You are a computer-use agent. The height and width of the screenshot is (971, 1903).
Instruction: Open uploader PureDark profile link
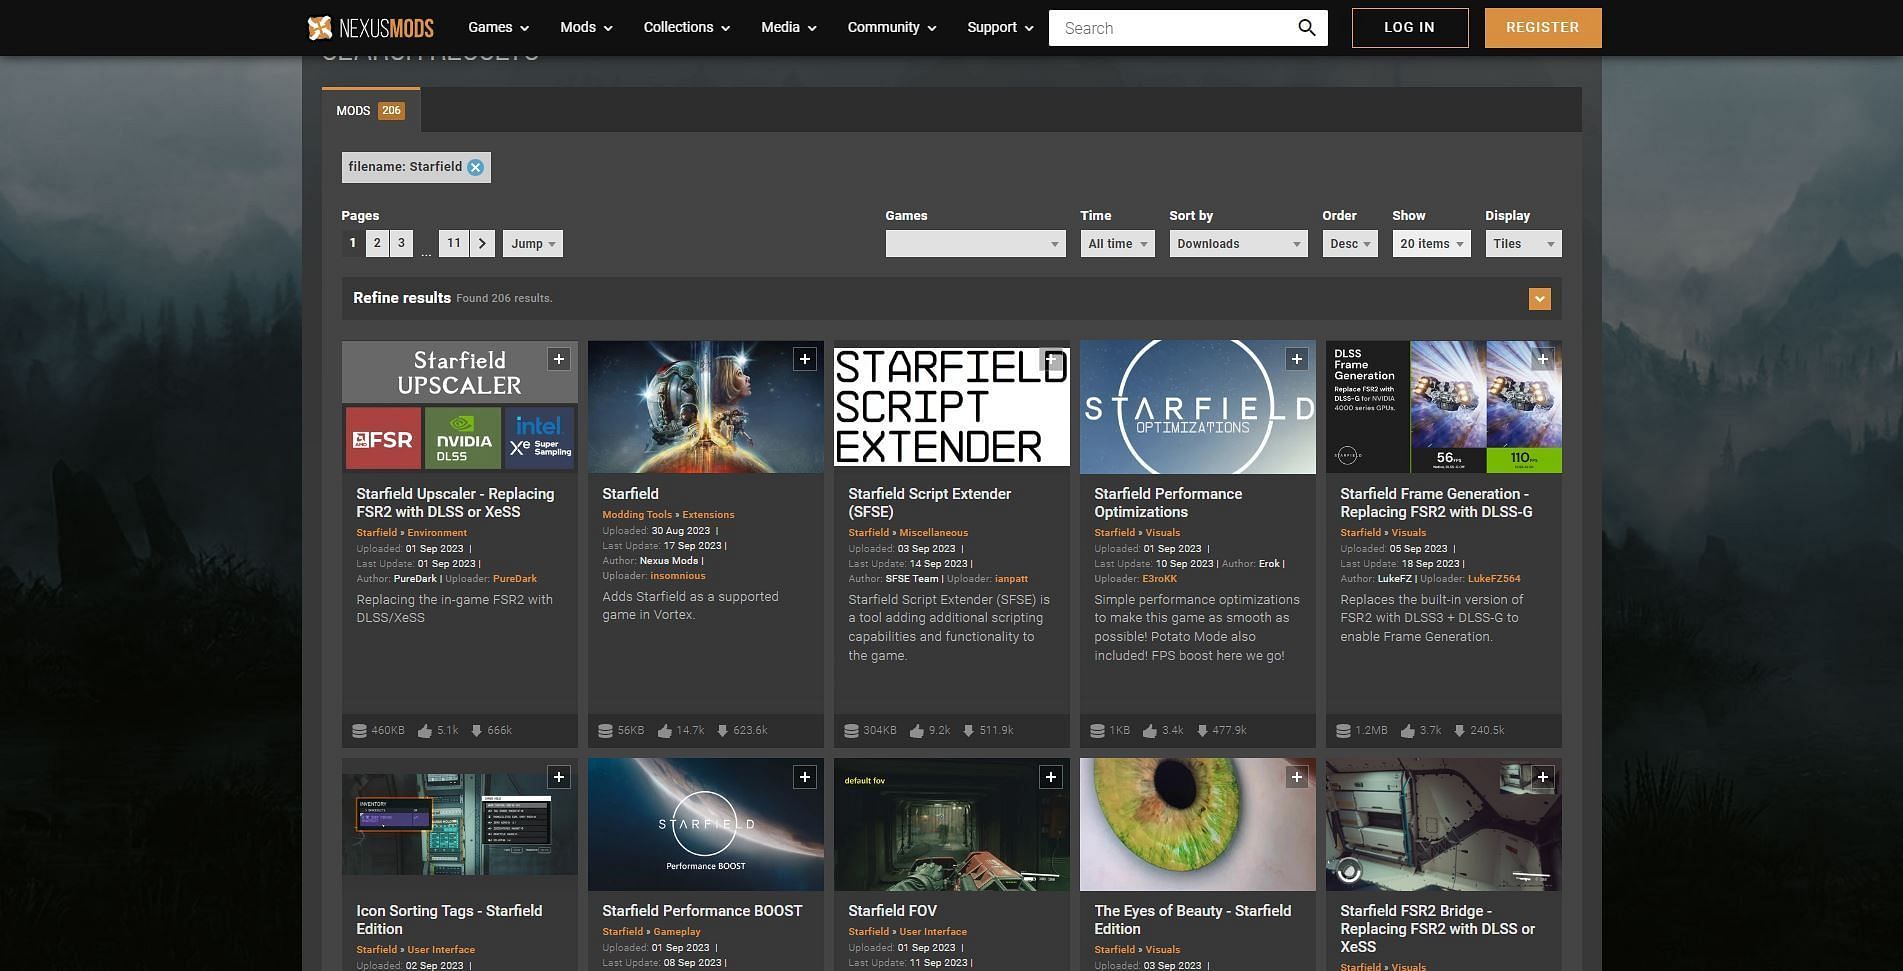515,579
